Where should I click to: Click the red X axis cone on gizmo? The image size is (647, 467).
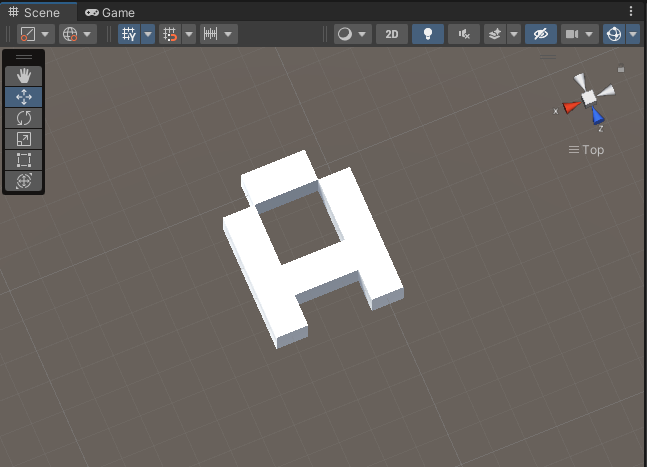tap(571, 107)
